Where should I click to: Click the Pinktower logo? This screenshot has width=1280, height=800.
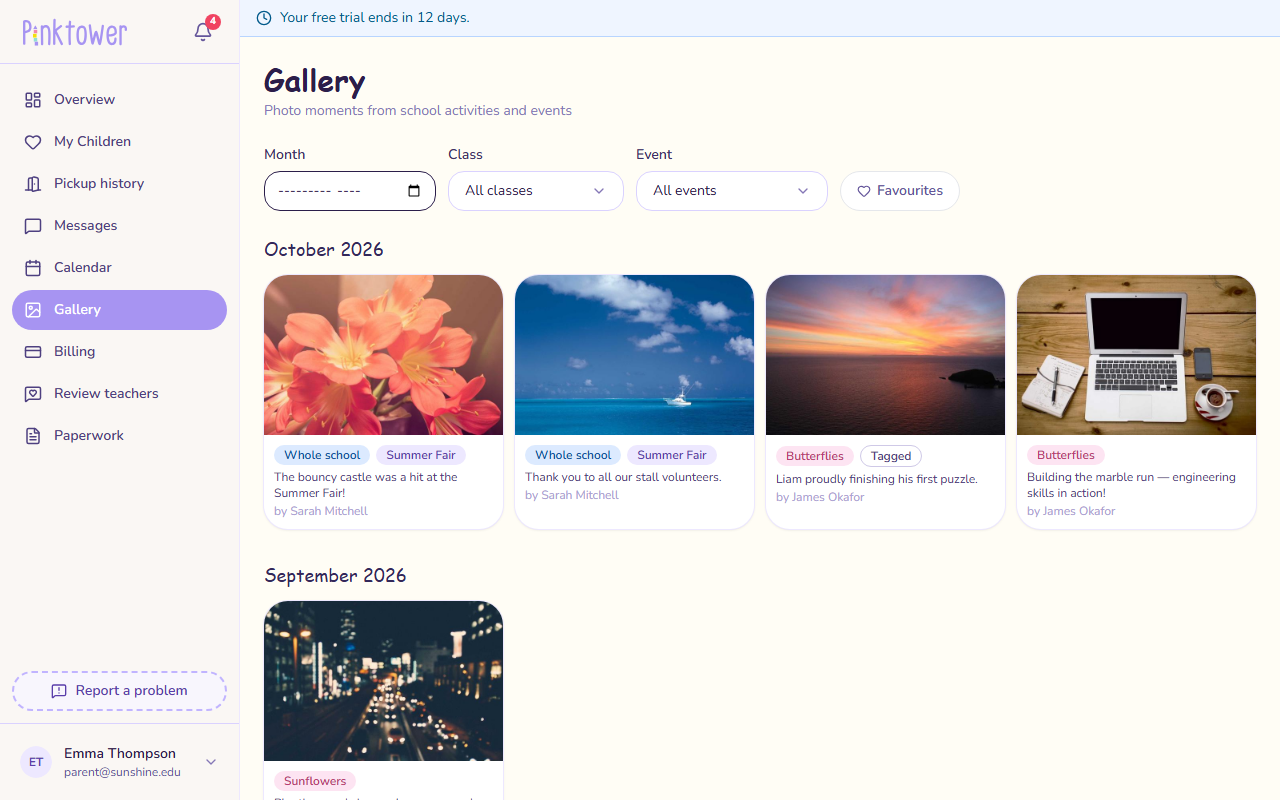coord(75,33)
